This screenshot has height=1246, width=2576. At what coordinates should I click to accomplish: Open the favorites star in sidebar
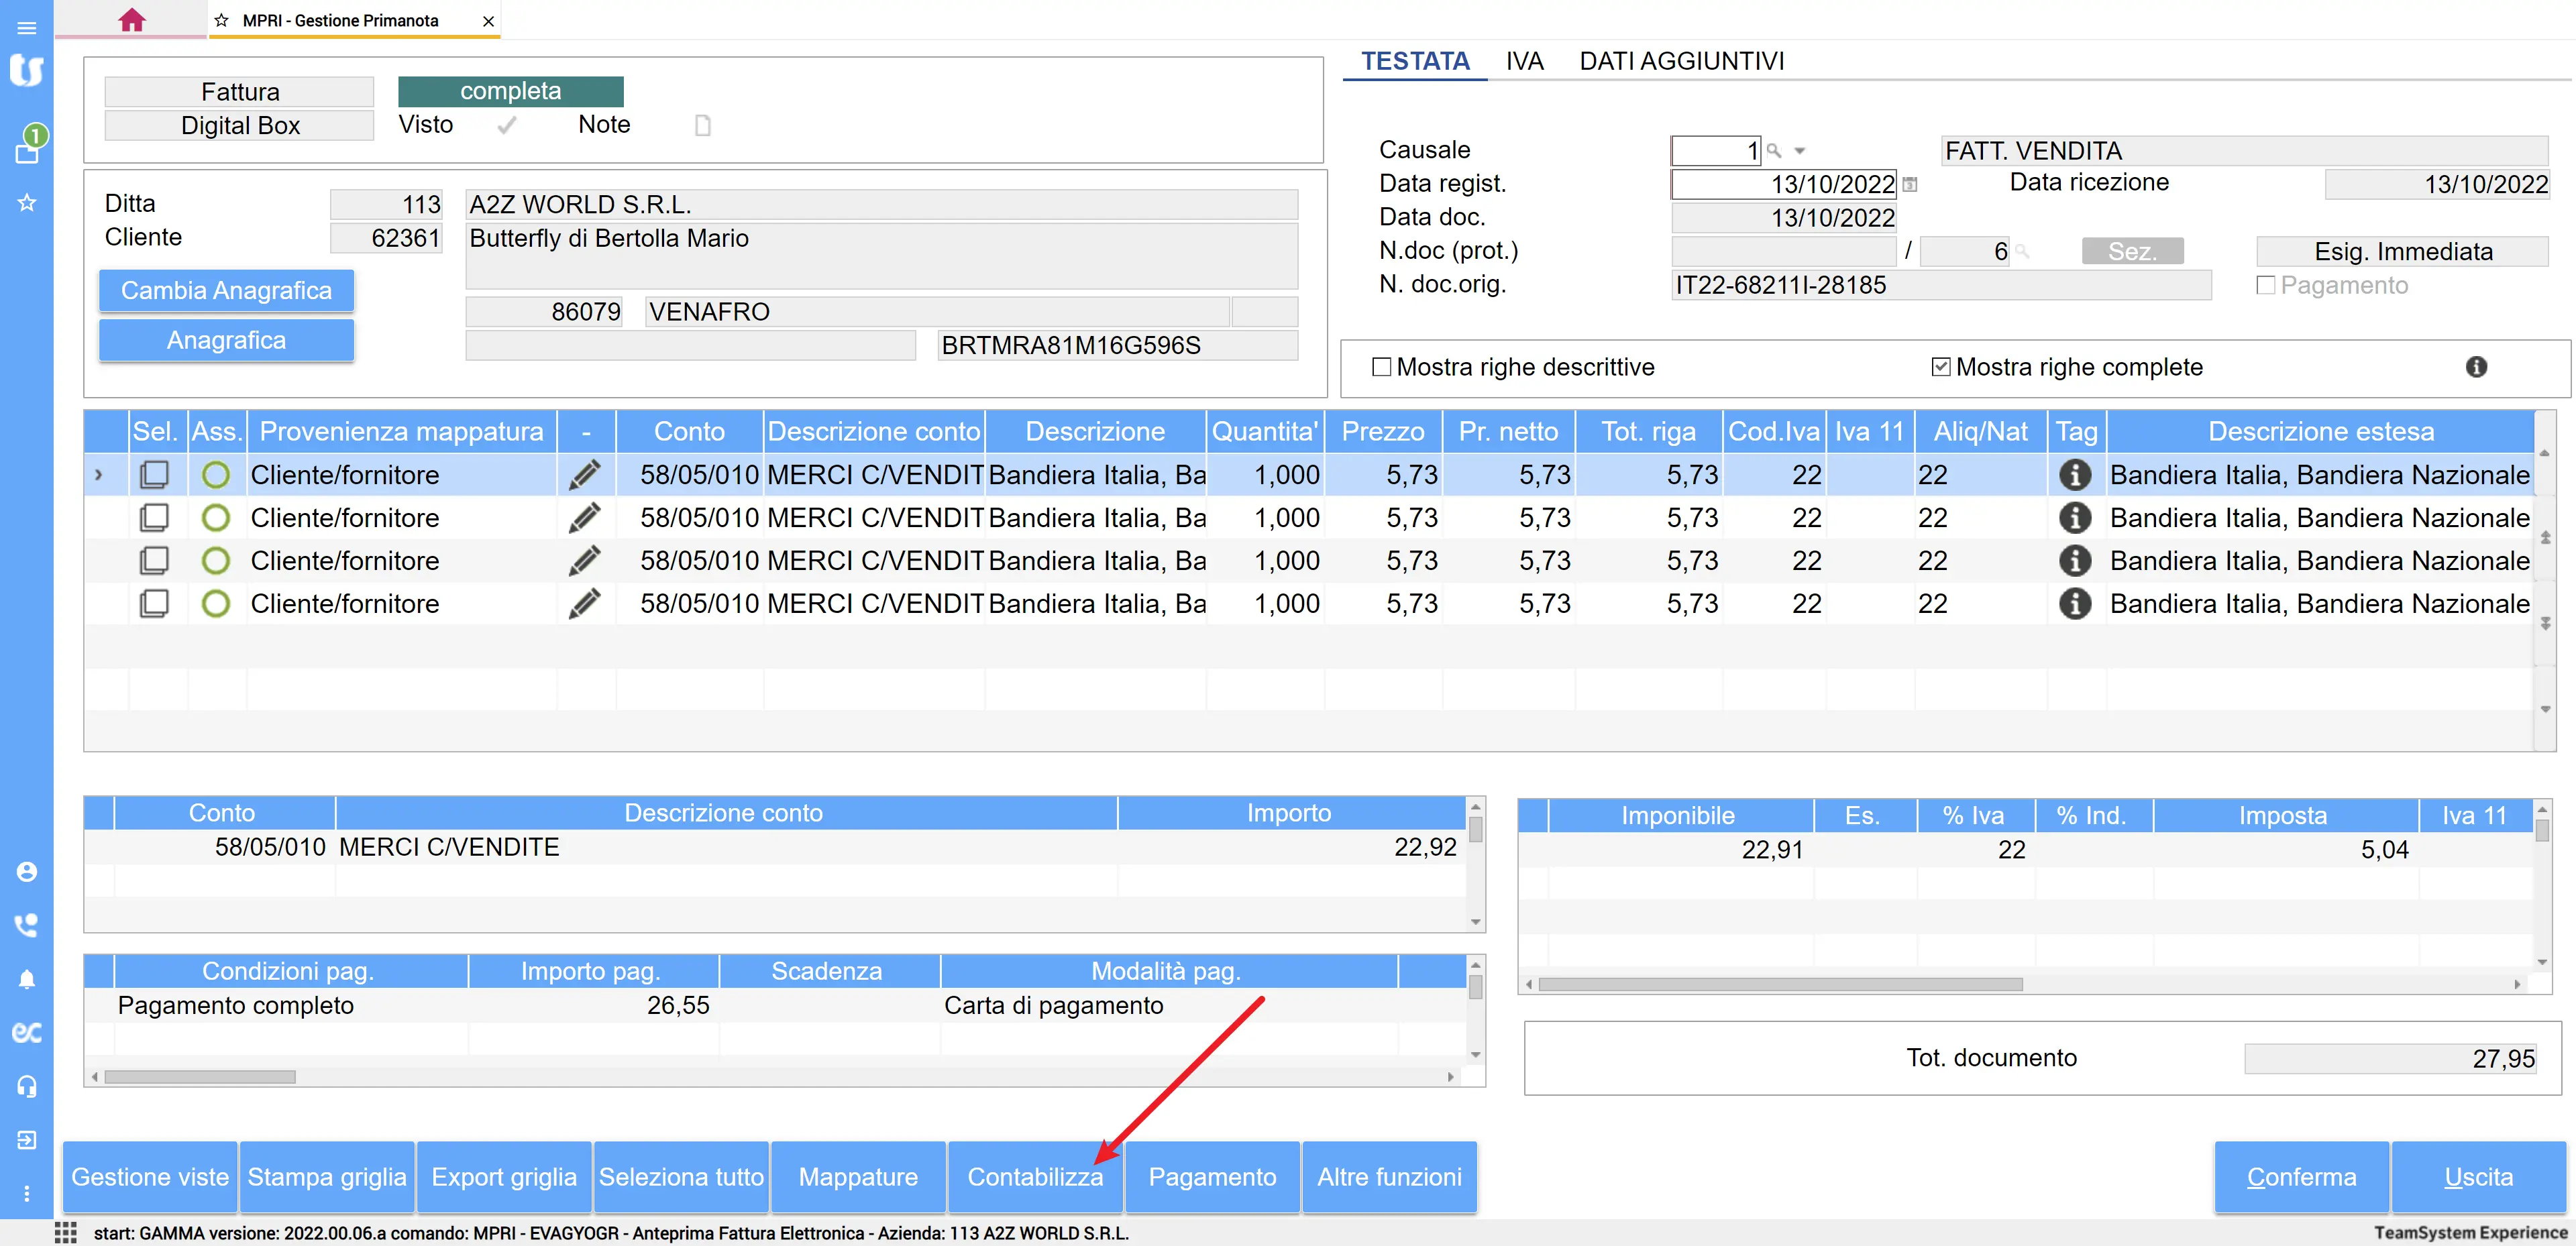(27, 203)
